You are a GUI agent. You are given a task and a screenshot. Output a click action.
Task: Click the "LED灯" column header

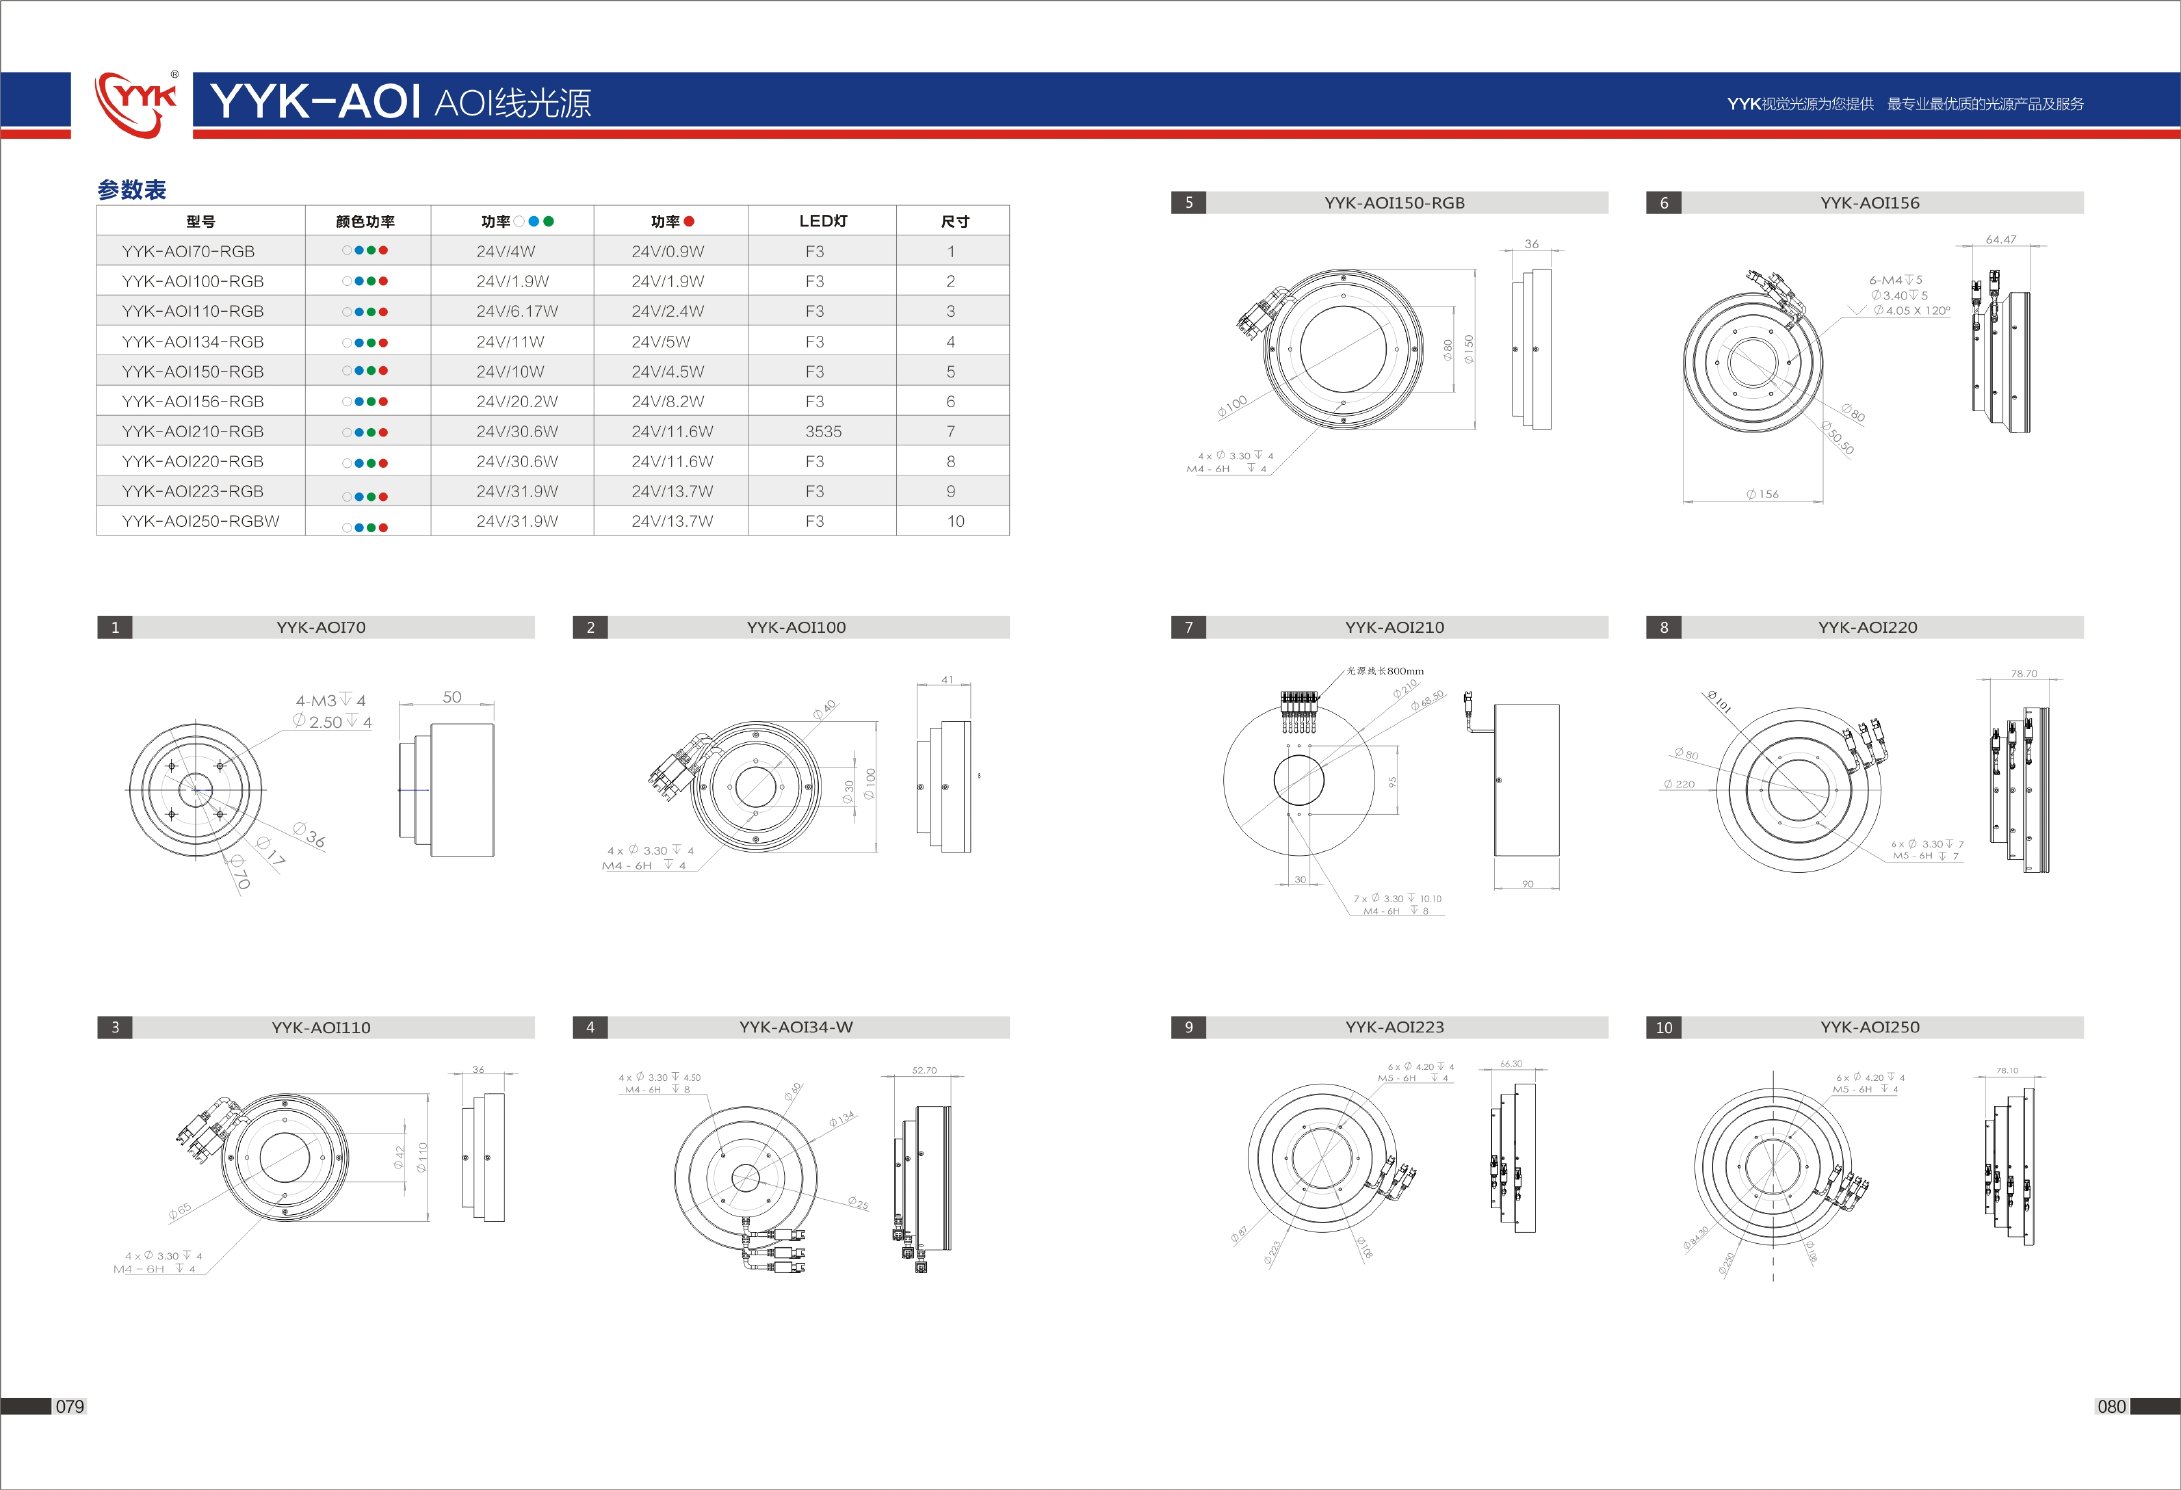click(x=823, y=221)
